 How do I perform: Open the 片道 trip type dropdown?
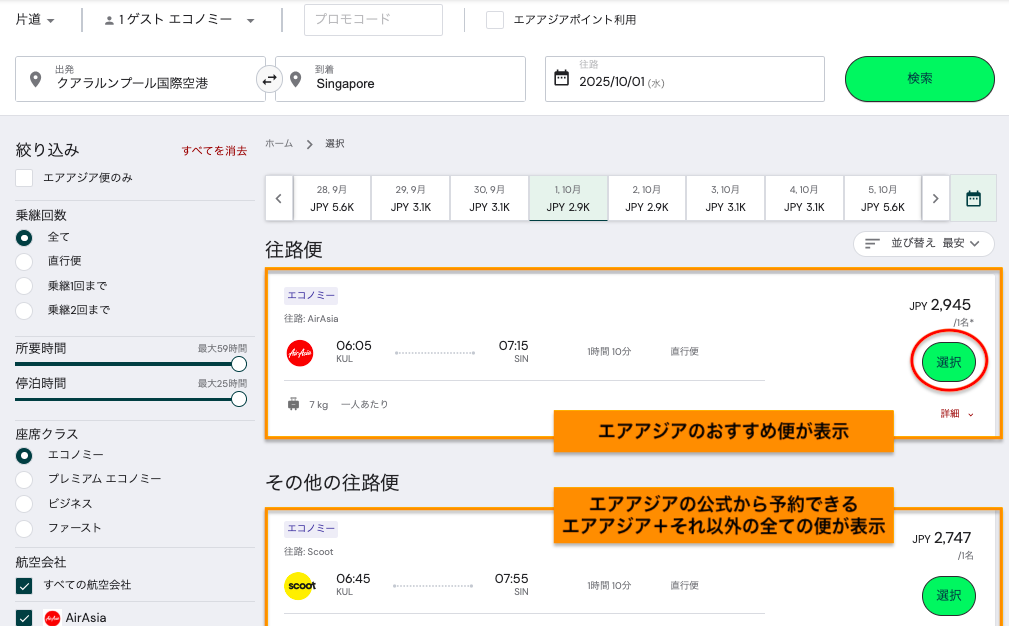[x=35, y=20]
